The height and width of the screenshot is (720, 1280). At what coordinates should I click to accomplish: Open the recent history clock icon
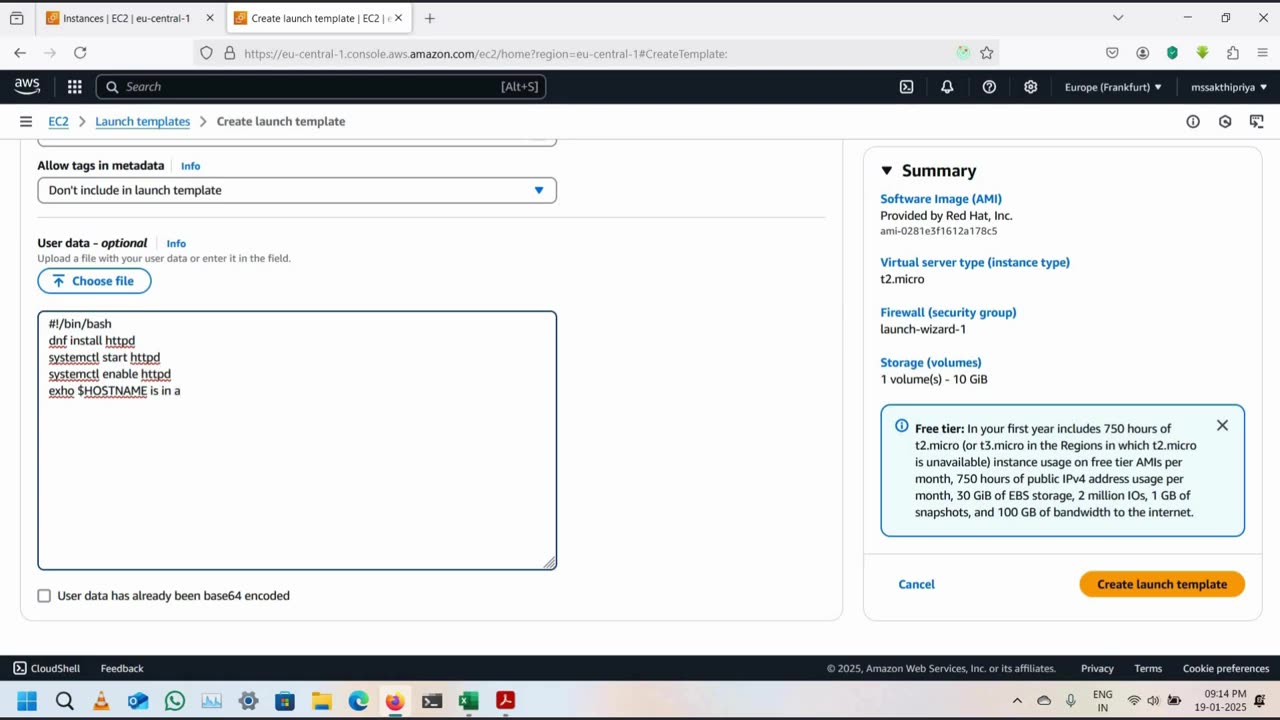pyautogui.click(x=1225, y=122)
